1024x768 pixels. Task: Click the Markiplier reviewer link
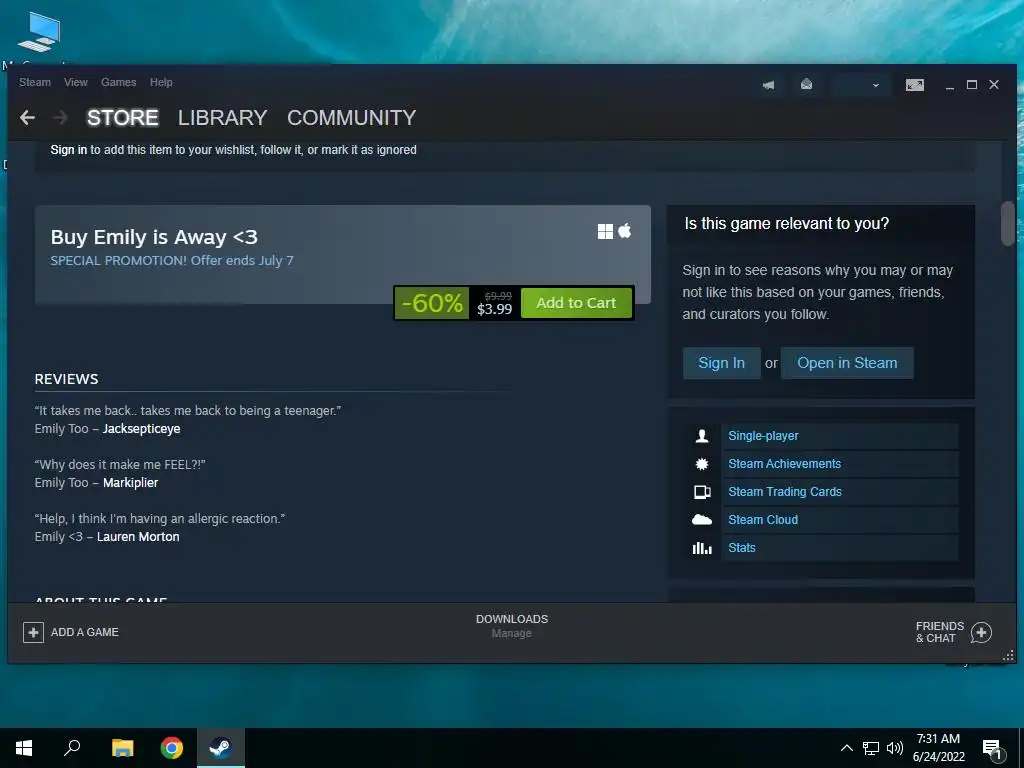pos(131,483)
